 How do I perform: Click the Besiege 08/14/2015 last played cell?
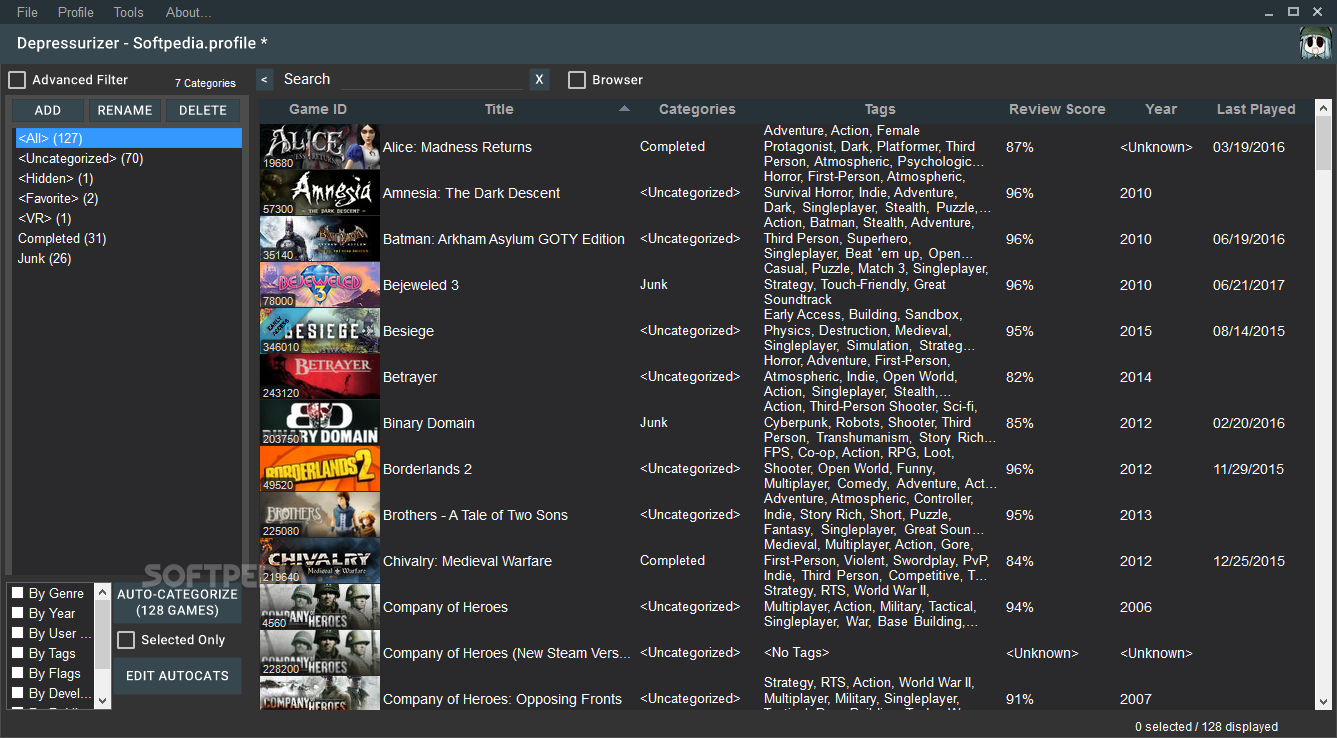click(x=1249, y=331)
